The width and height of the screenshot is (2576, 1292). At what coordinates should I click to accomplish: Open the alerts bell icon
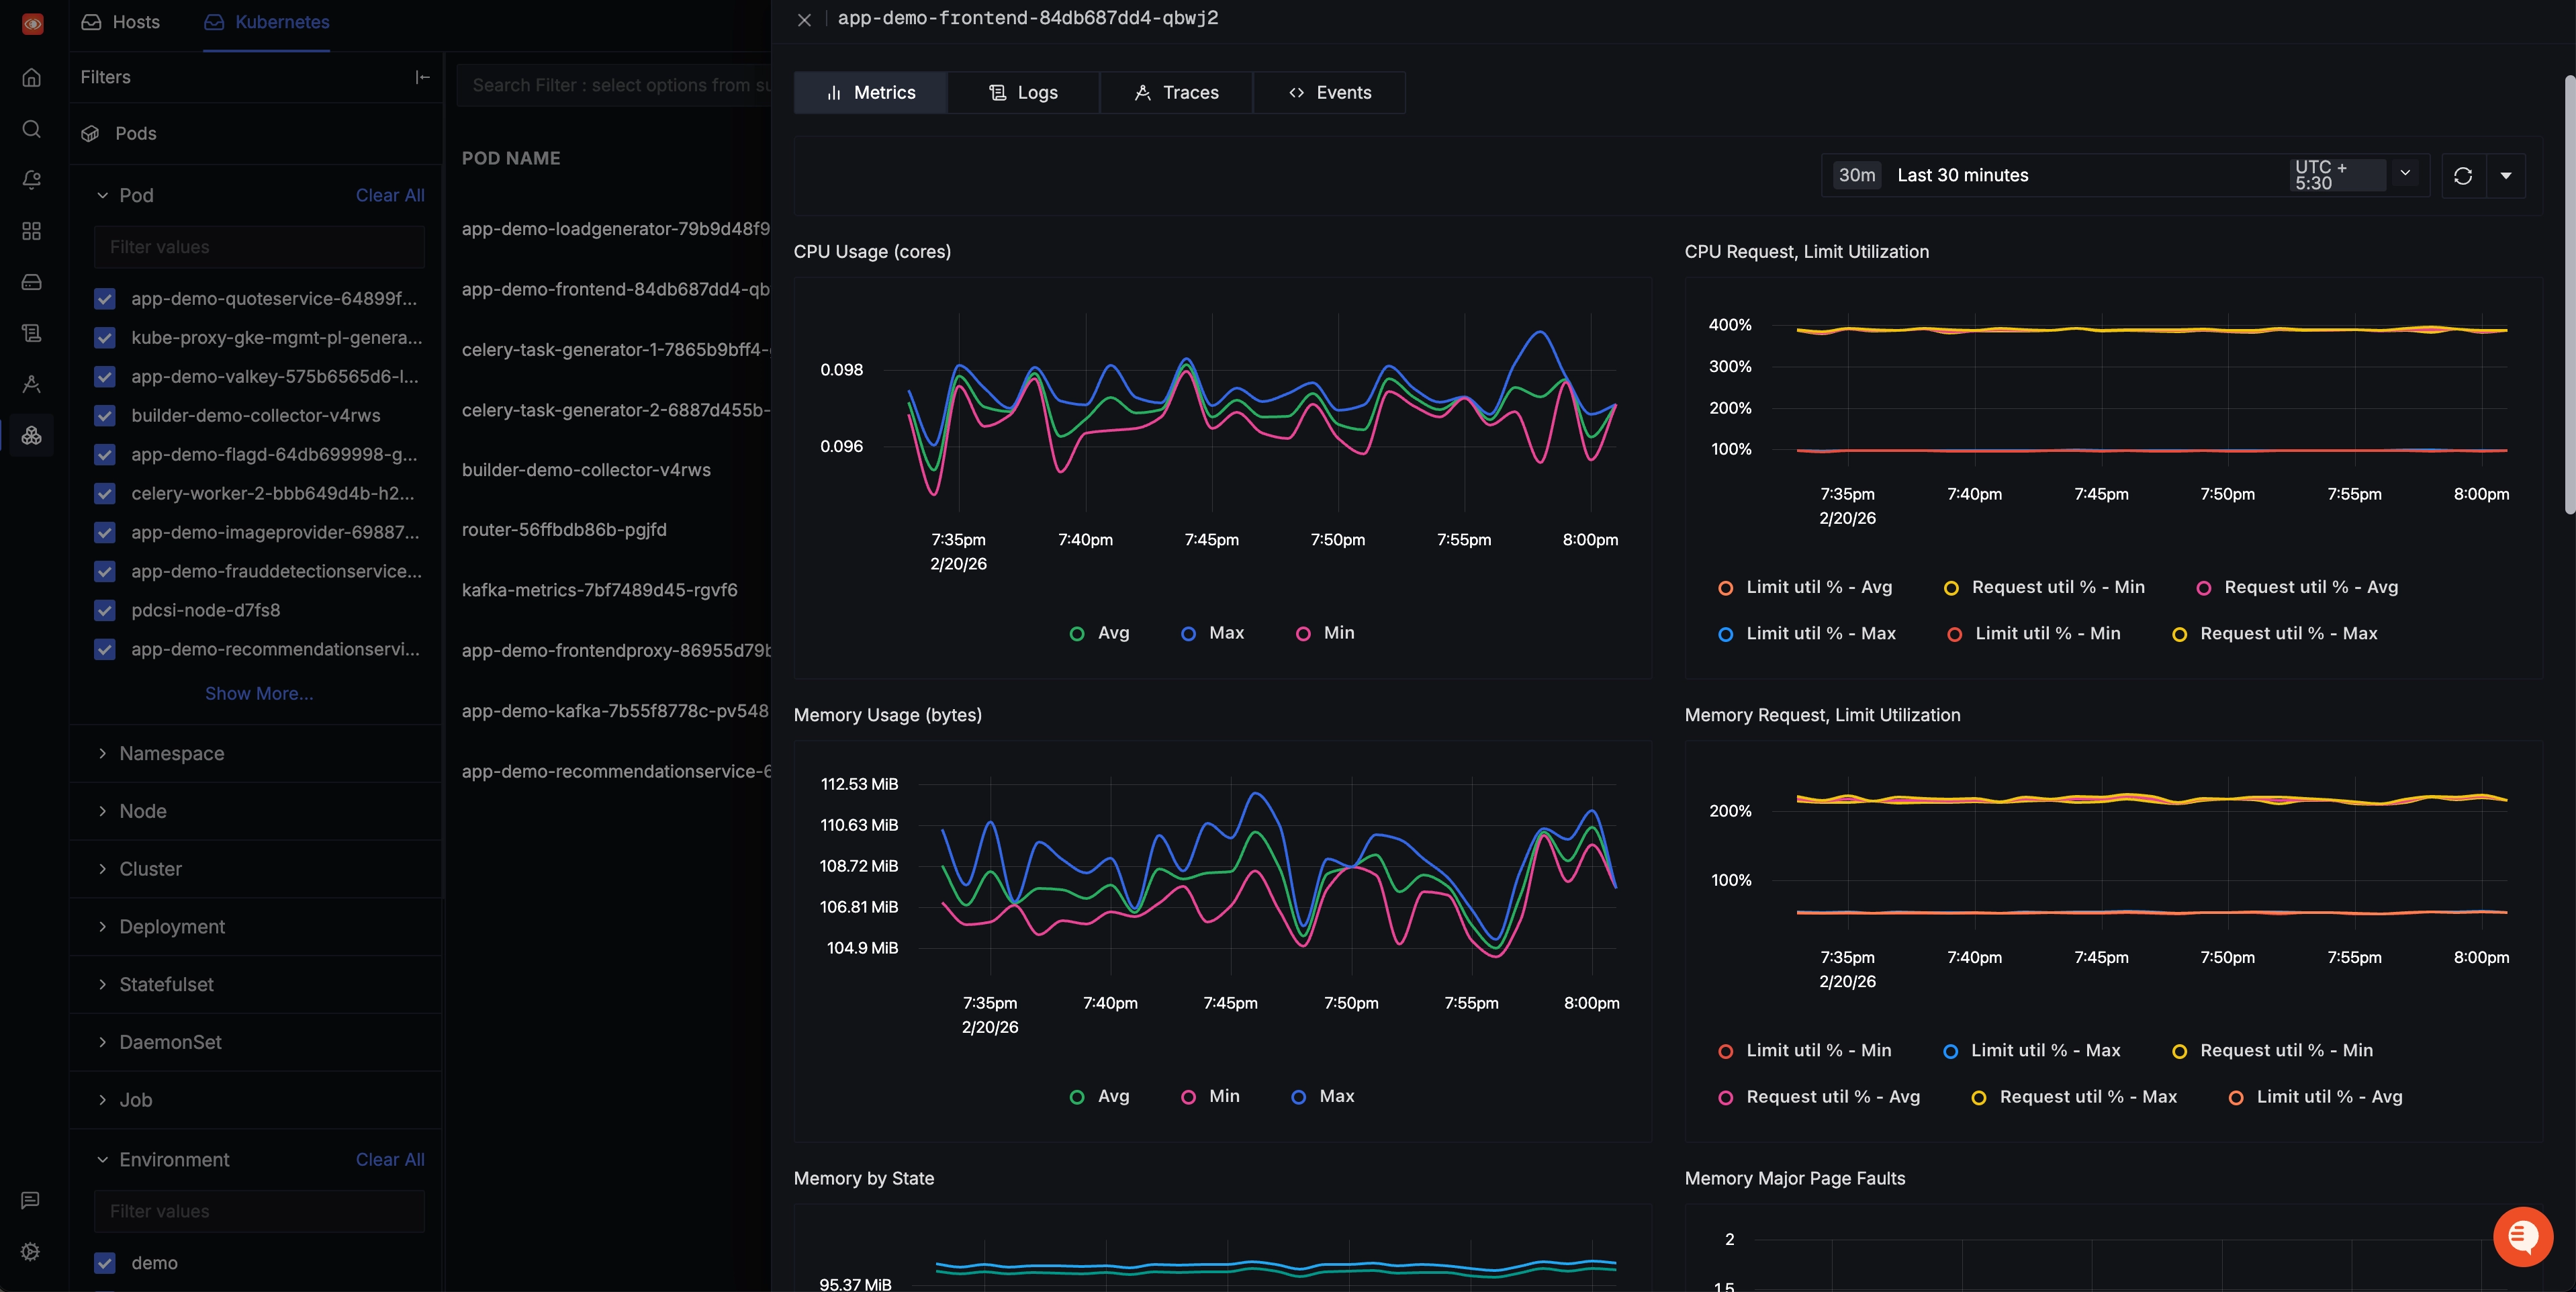point(32,180)
